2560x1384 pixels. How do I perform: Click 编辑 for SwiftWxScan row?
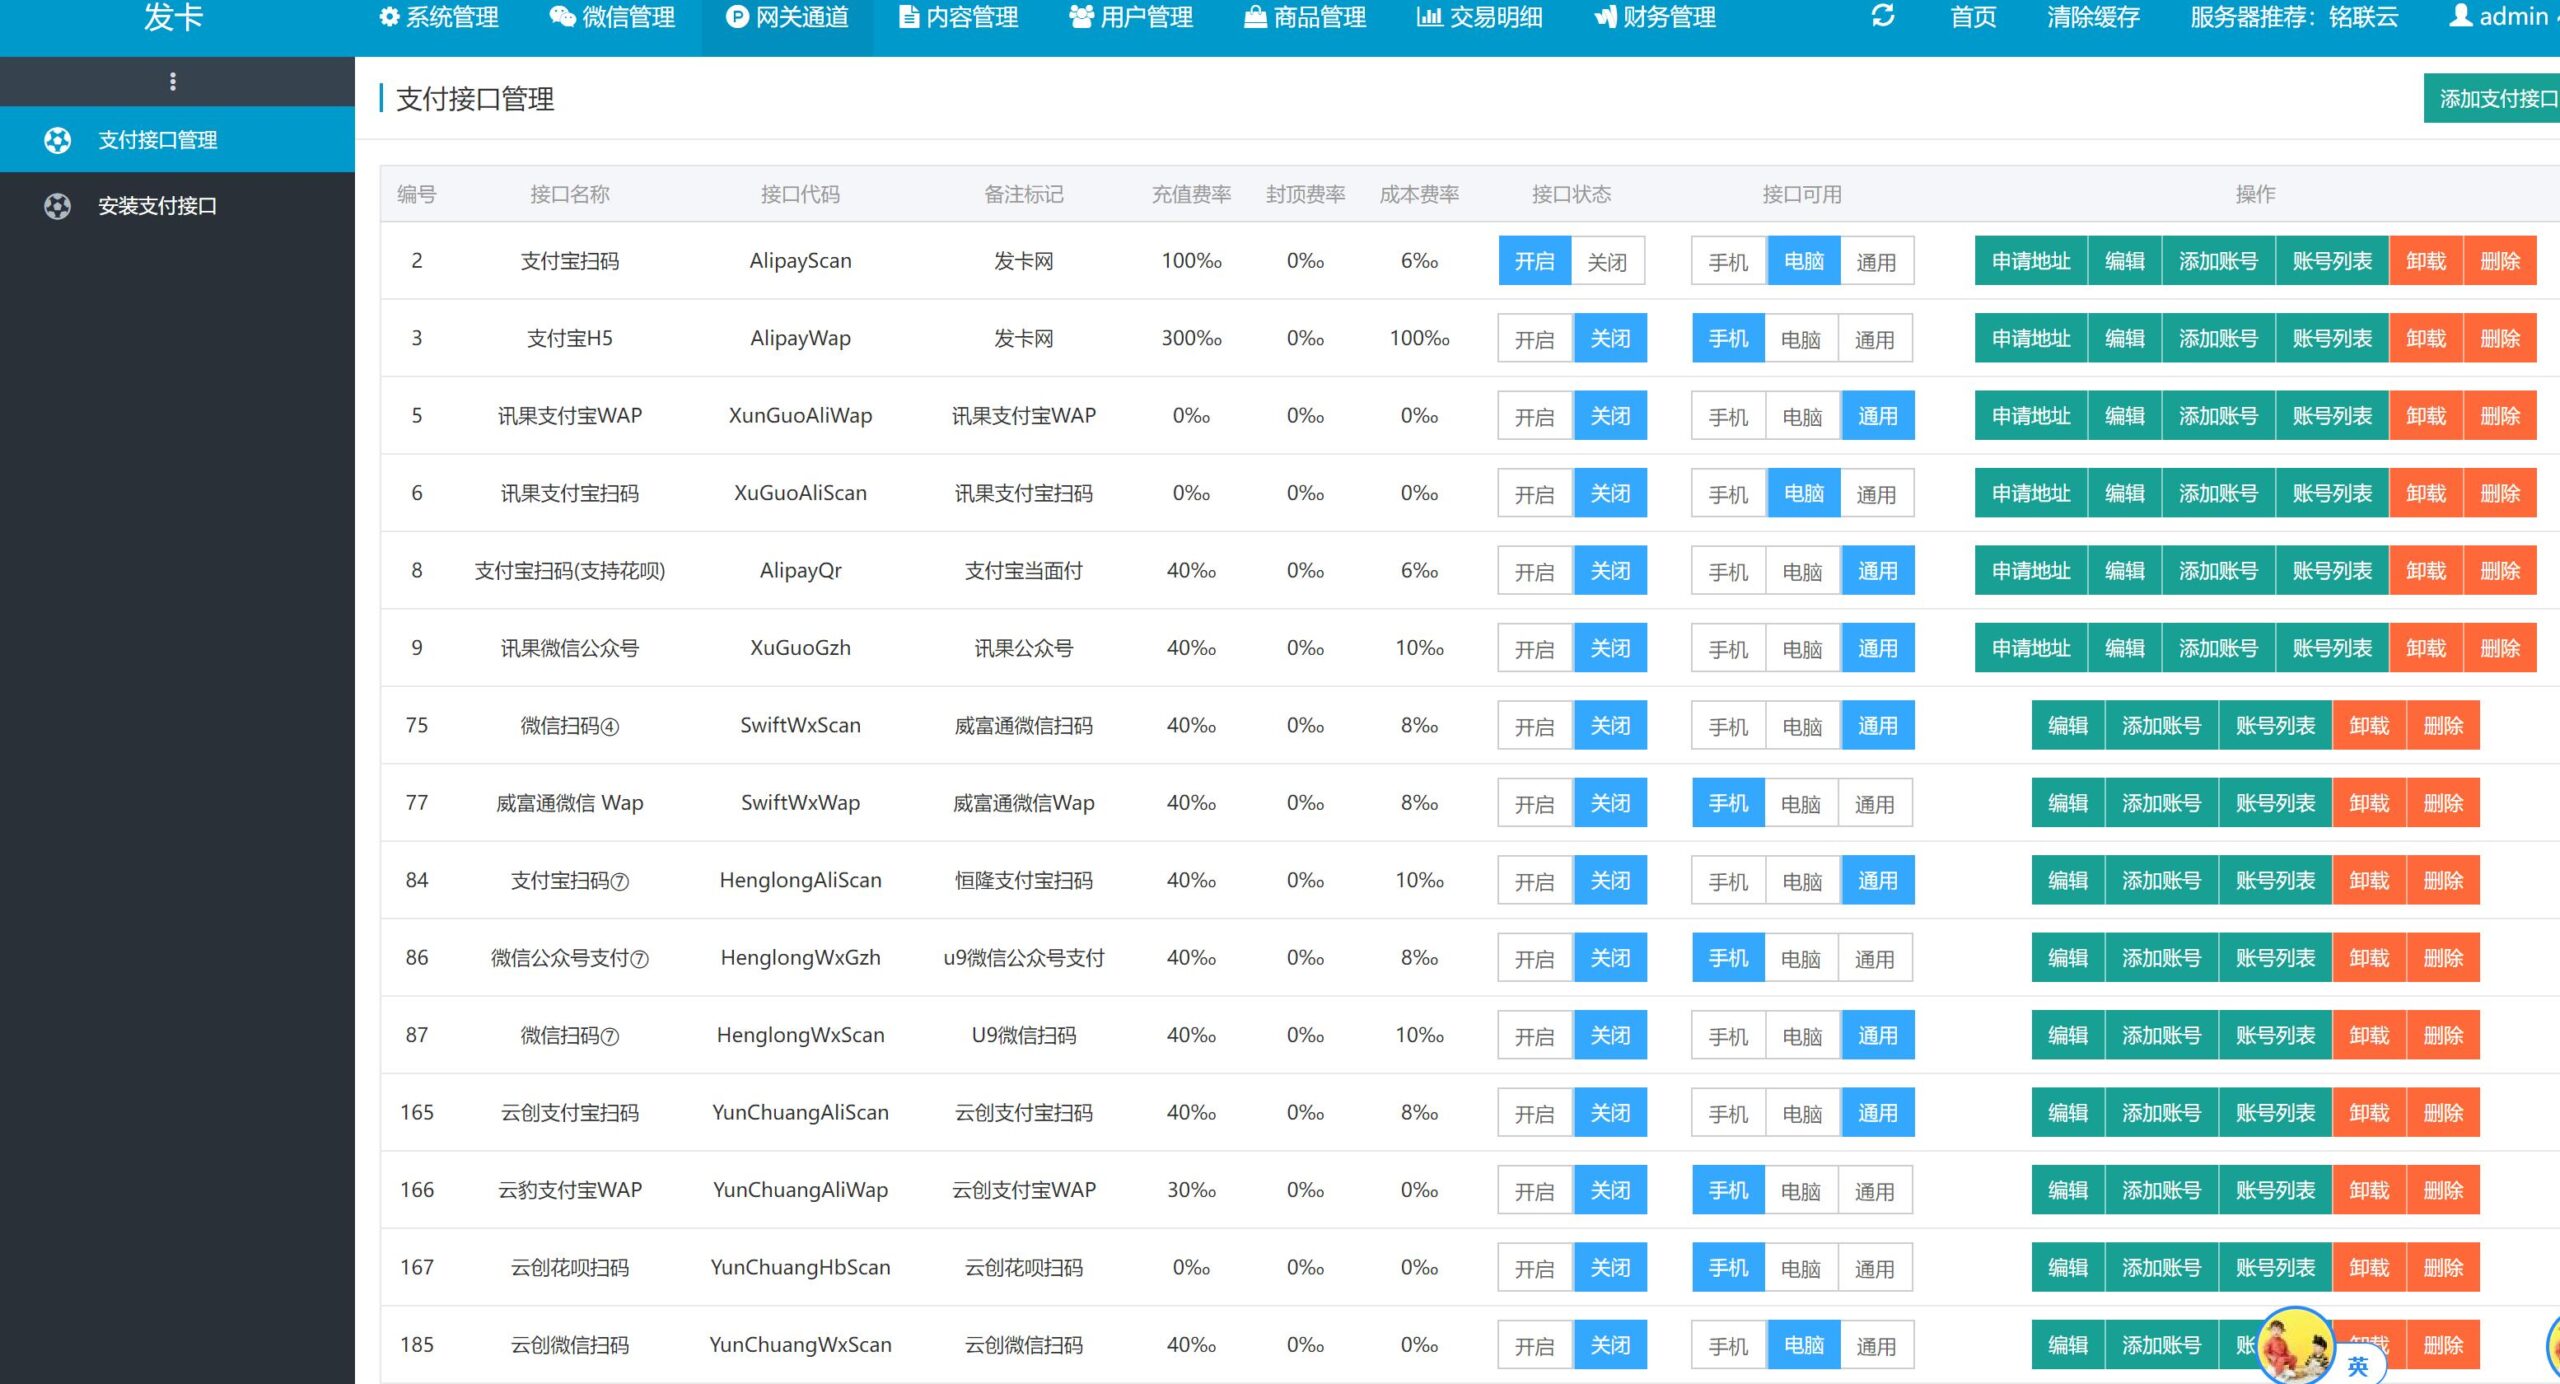[x=2068, y=726]
